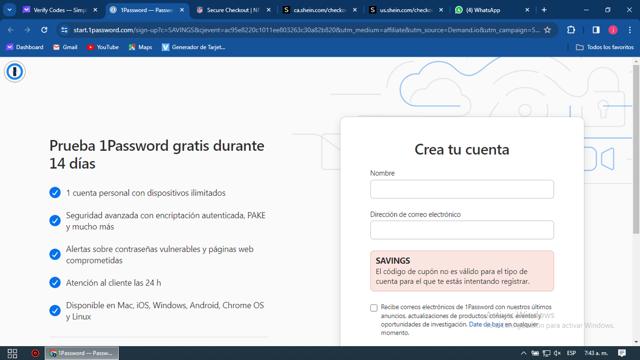
Task: Click the page vertical scrollbar
Action: coord(636,149)
